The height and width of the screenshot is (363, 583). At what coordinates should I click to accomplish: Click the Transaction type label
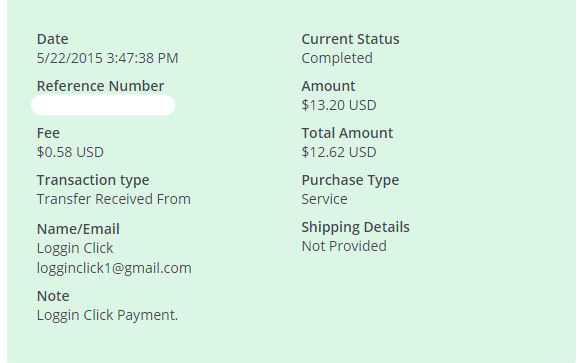(x=93, y=180)
